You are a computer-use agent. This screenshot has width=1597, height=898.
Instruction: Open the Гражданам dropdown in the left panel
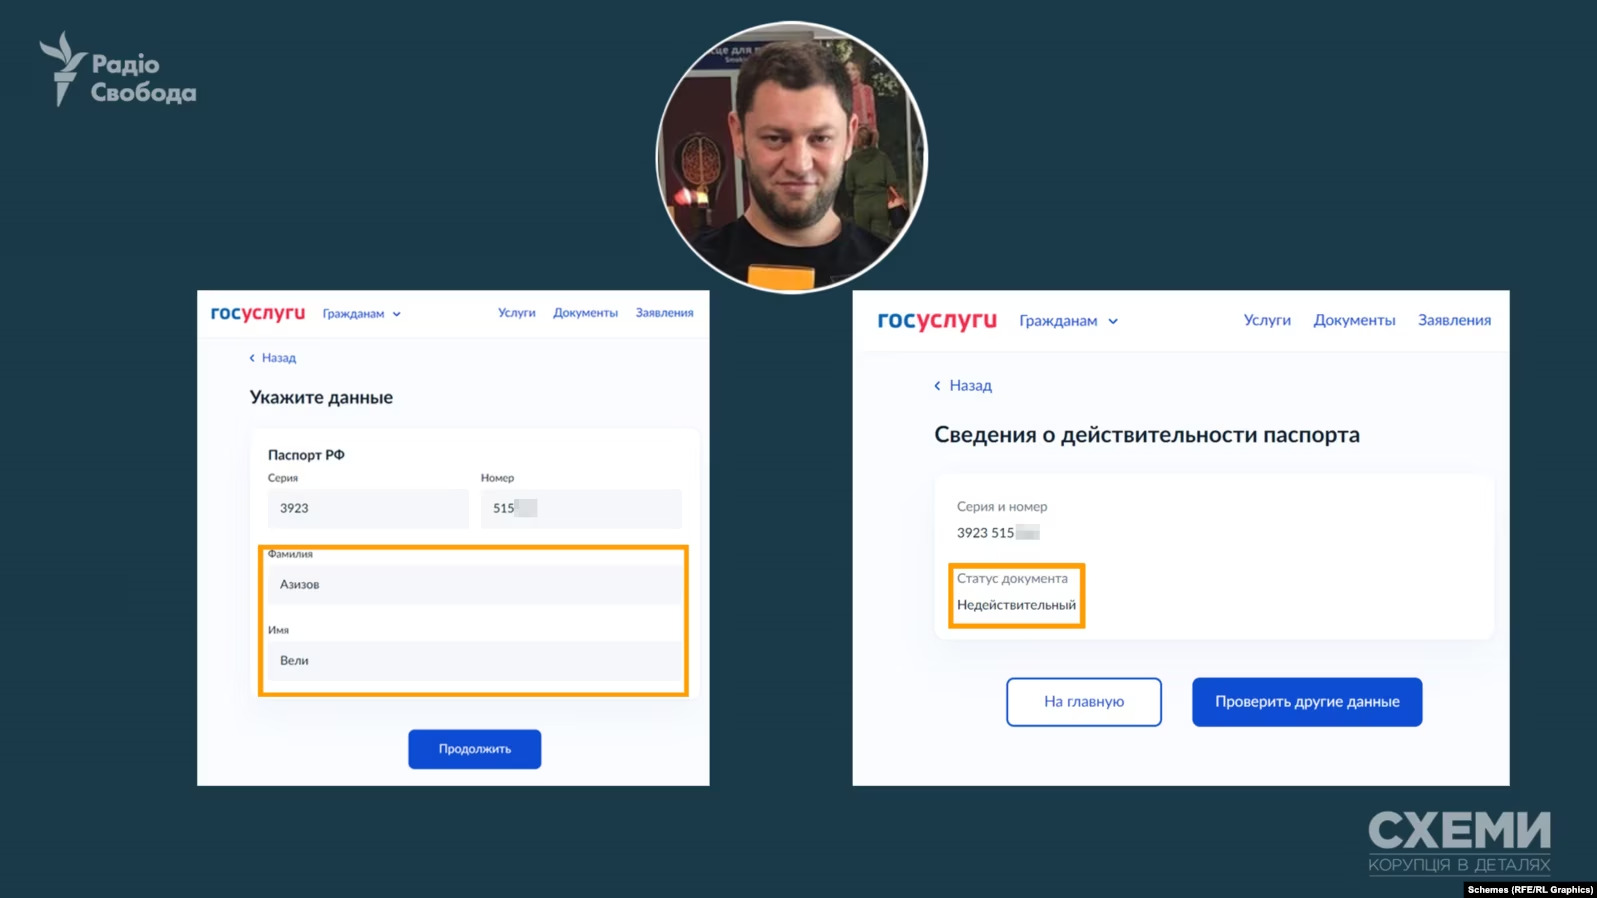(361, 314)
